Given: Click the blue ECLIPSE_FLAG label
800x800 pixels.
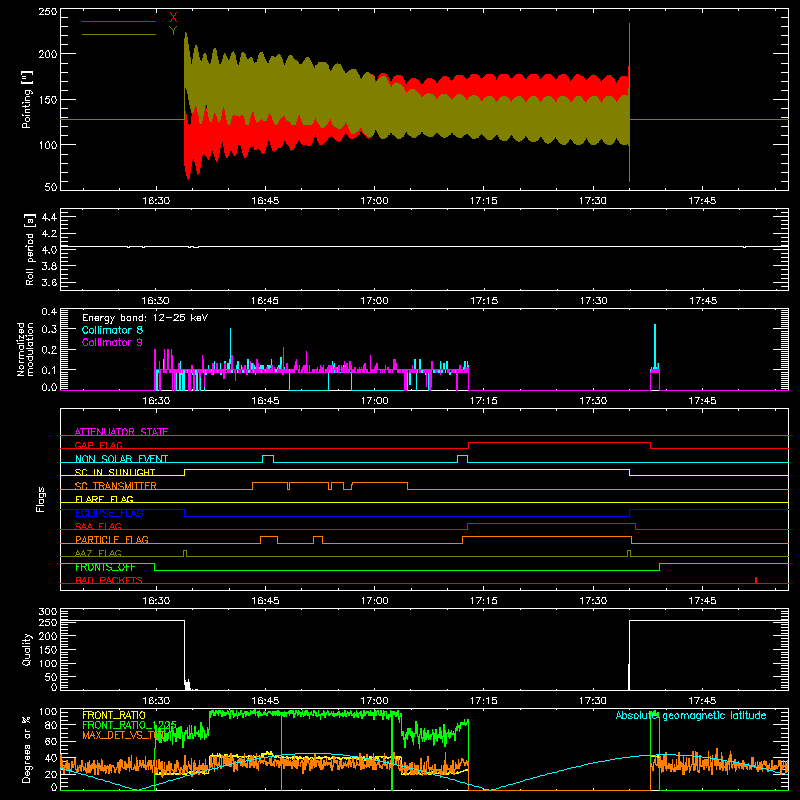Looking at the screenshot, I should click(x=109, y=513).
